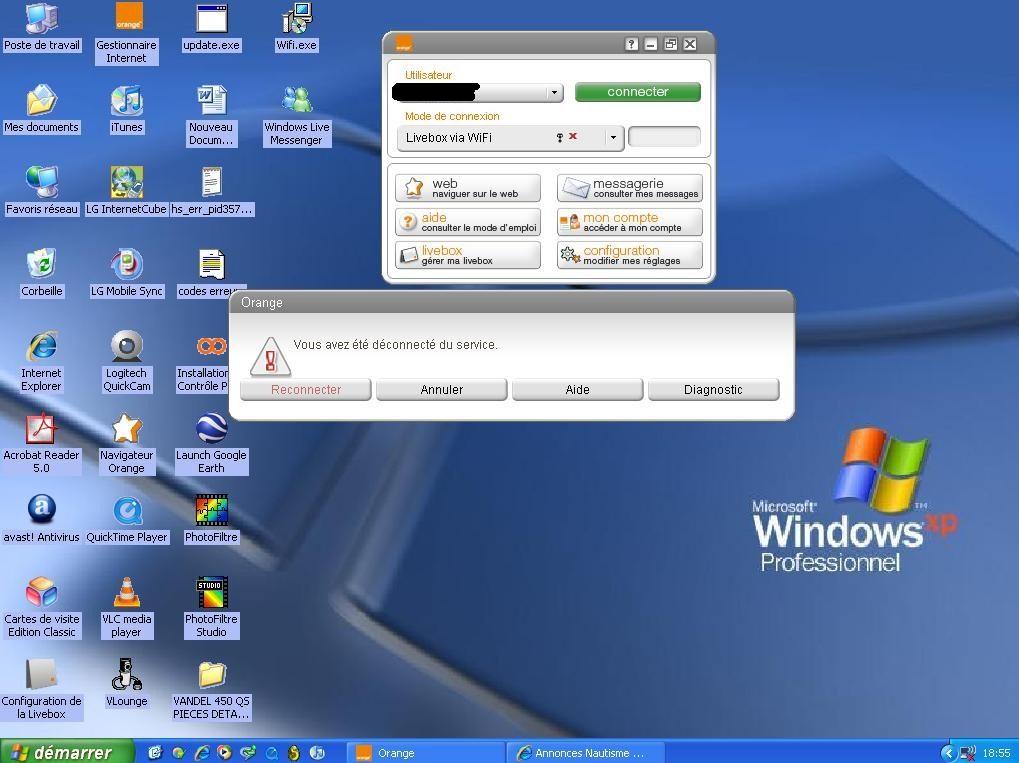The height and width of the screenshot is (763, 1019).
Task: Open messagerie to check messages
Action: [x=629, y=188]
